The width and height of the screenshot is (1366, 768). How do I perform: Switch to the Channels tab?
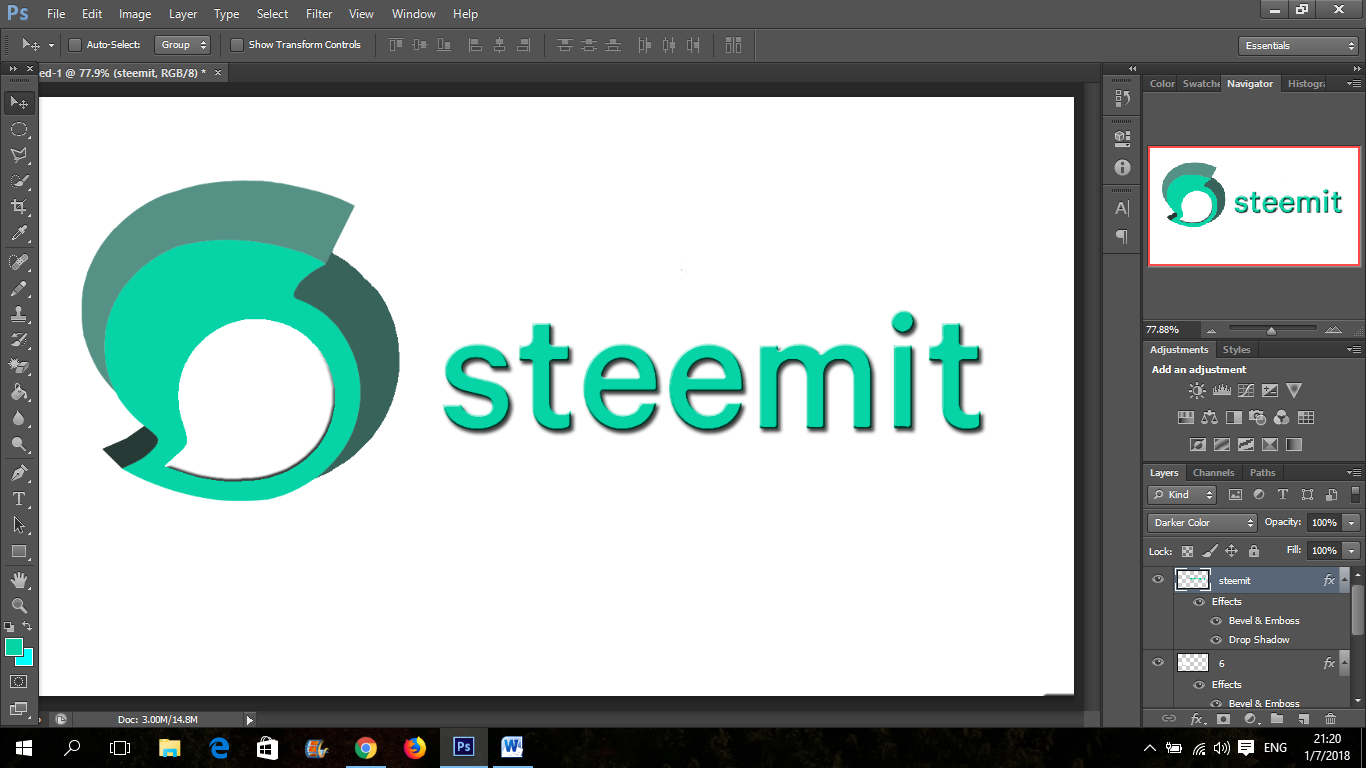tap(1213, 473)
